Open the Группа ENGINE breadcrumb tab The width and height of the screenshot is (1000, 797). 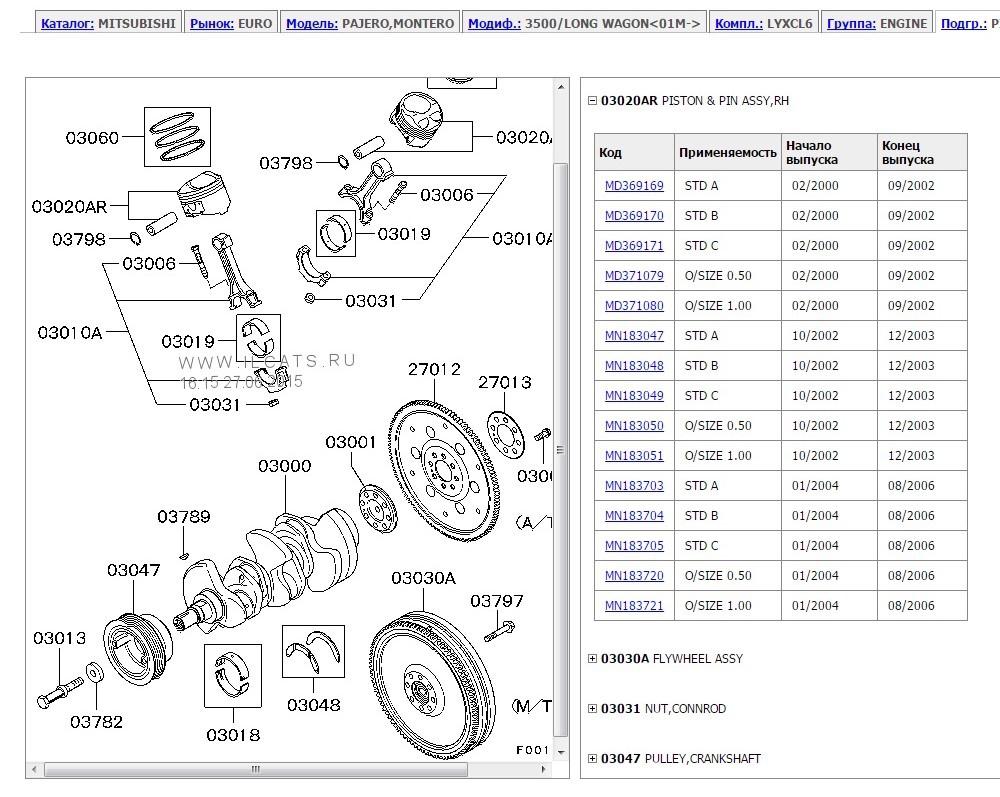(x=852, y=23)
